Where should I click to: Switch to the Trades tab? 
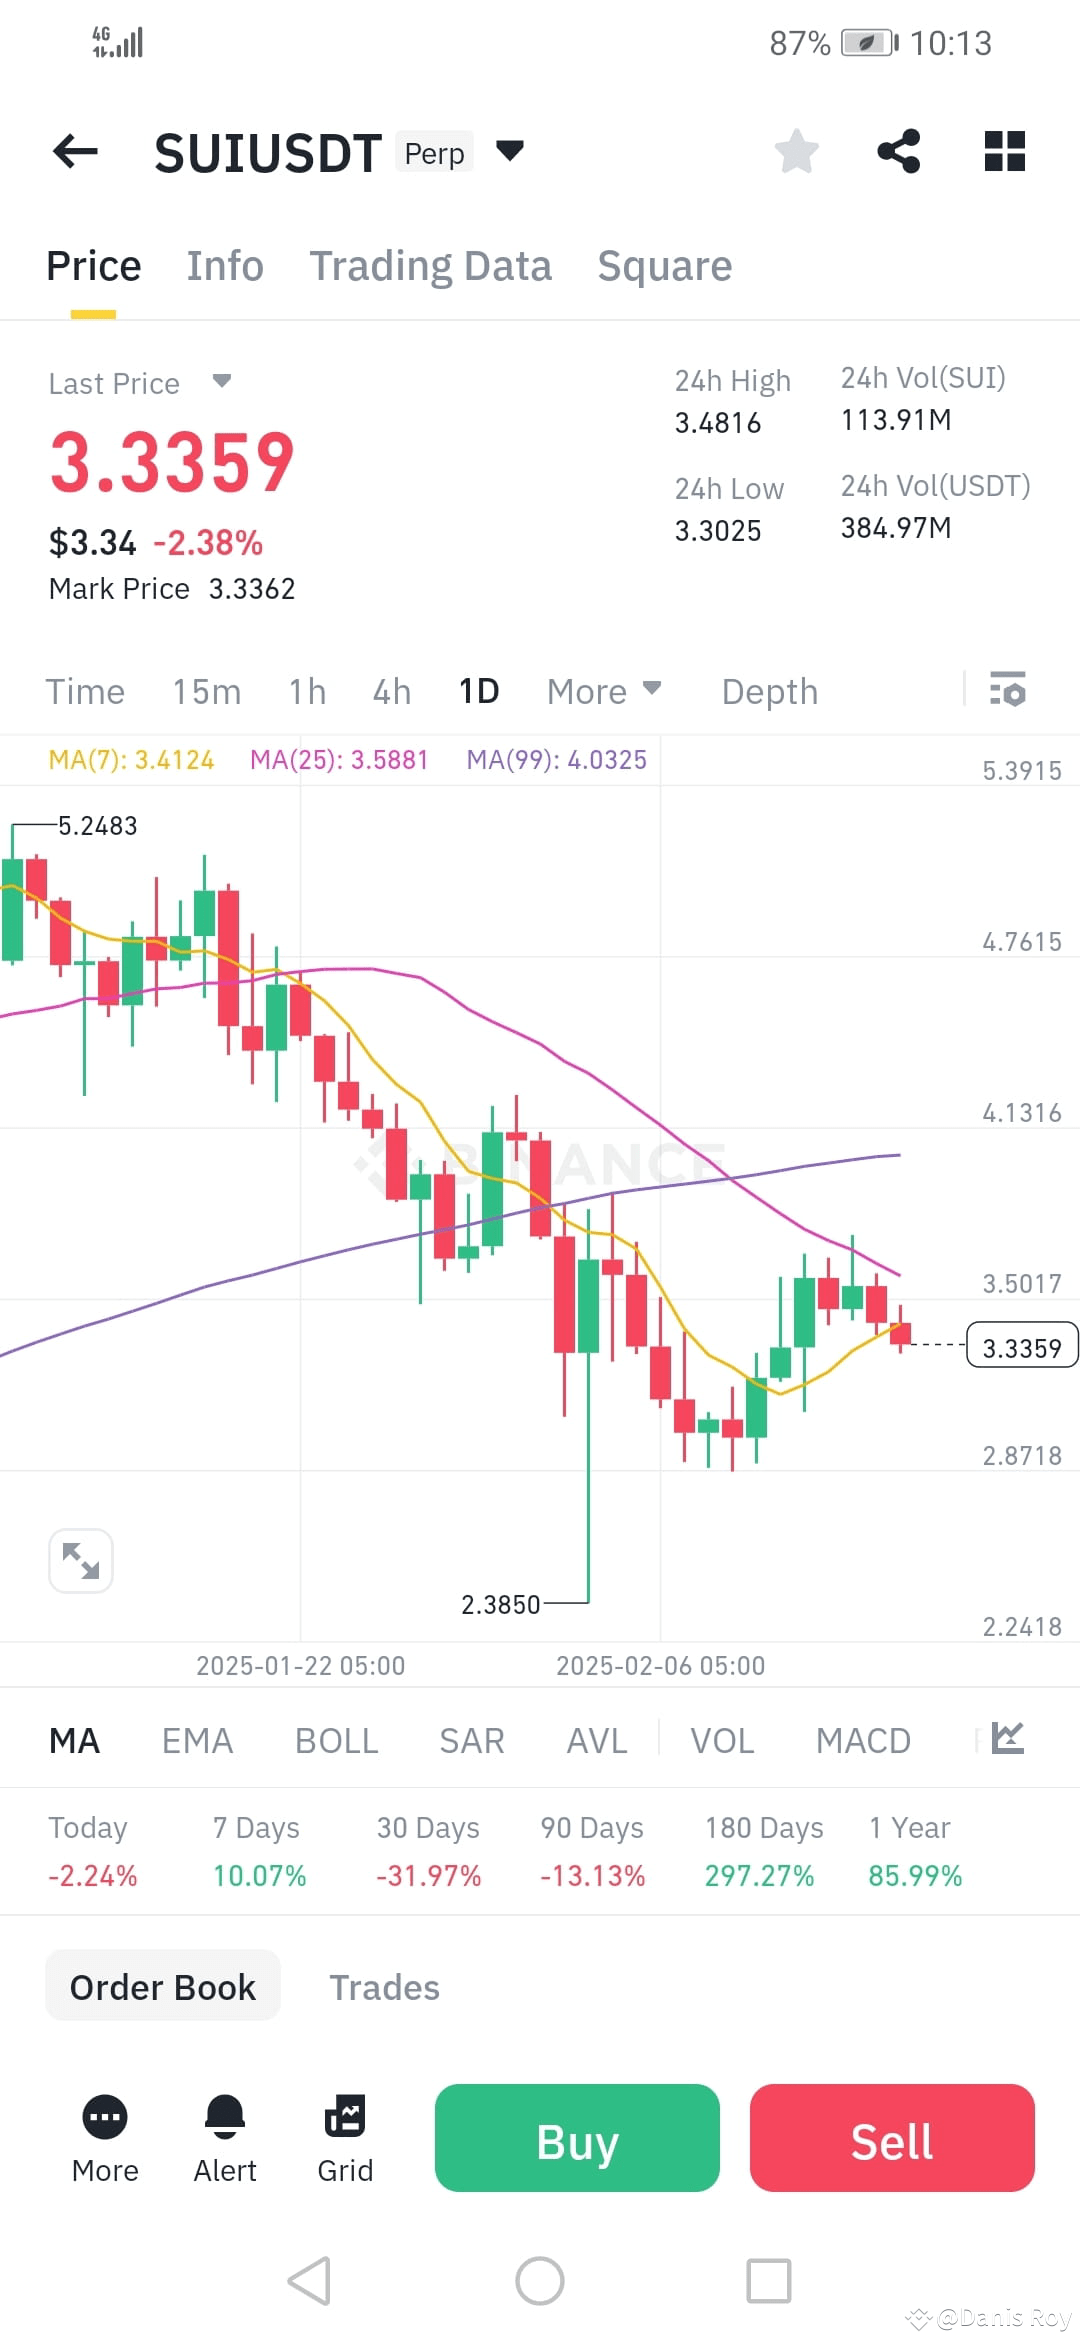384,1987
